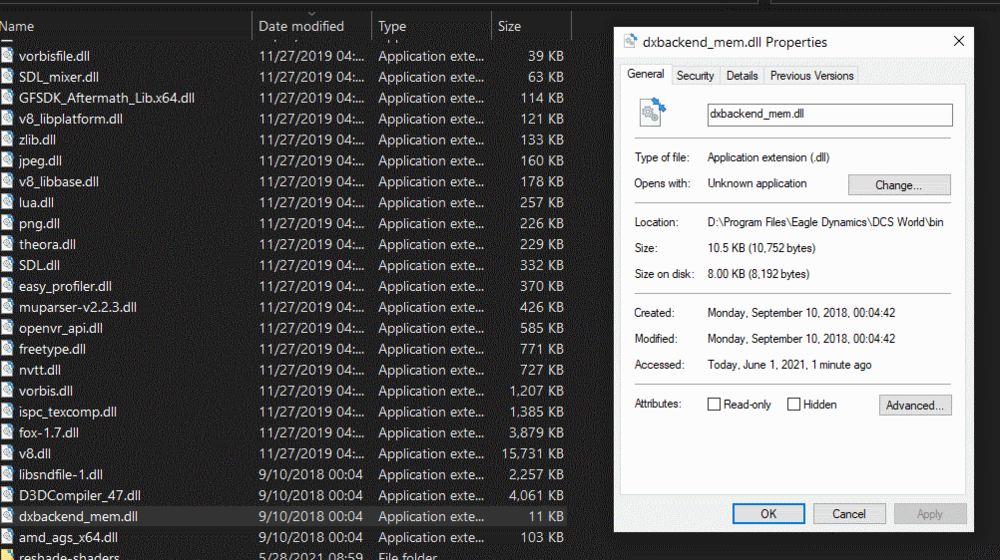The image size is (1000, 560).
Task: Enable the Read-only attribute checkbox
Action: [714, 404]
